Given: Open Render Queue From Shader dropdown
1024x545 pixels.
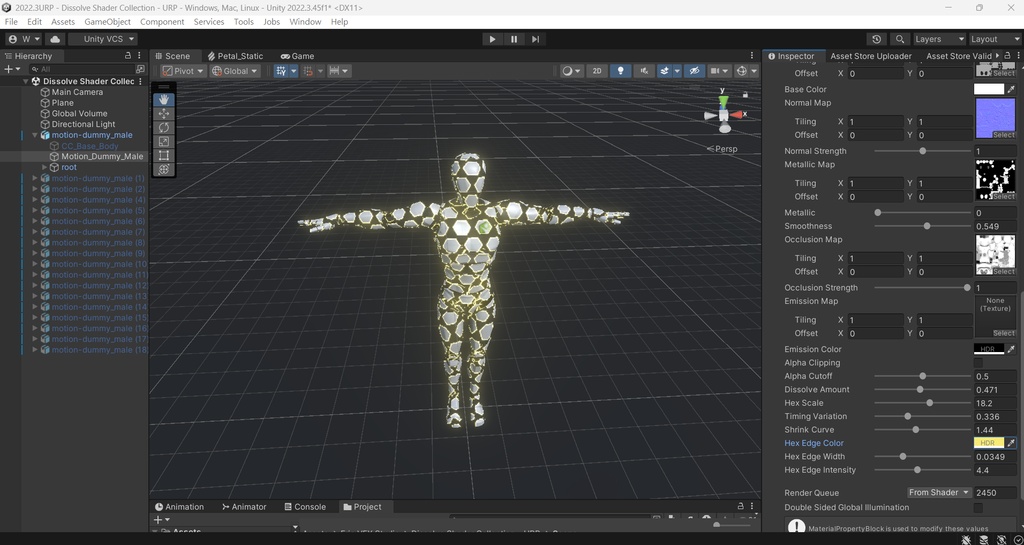Looking at the screenshot, I should 938,493.
